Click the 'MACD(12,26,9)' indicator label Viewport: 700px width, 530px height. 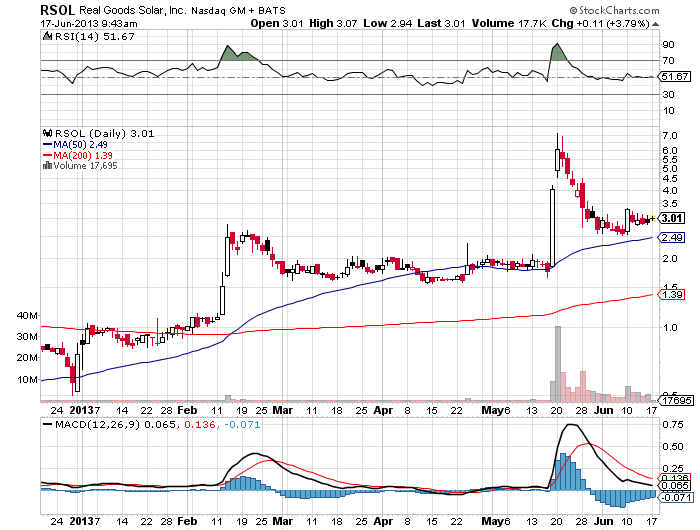click(96, 424)
